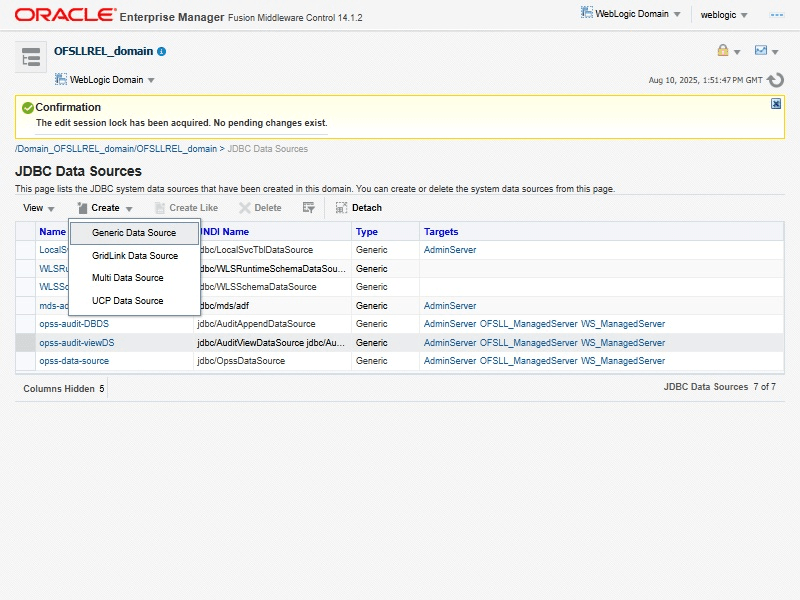800x600 pixels.
Task: Open opss-audit-DBDS data source link
Action: point(76,324)
